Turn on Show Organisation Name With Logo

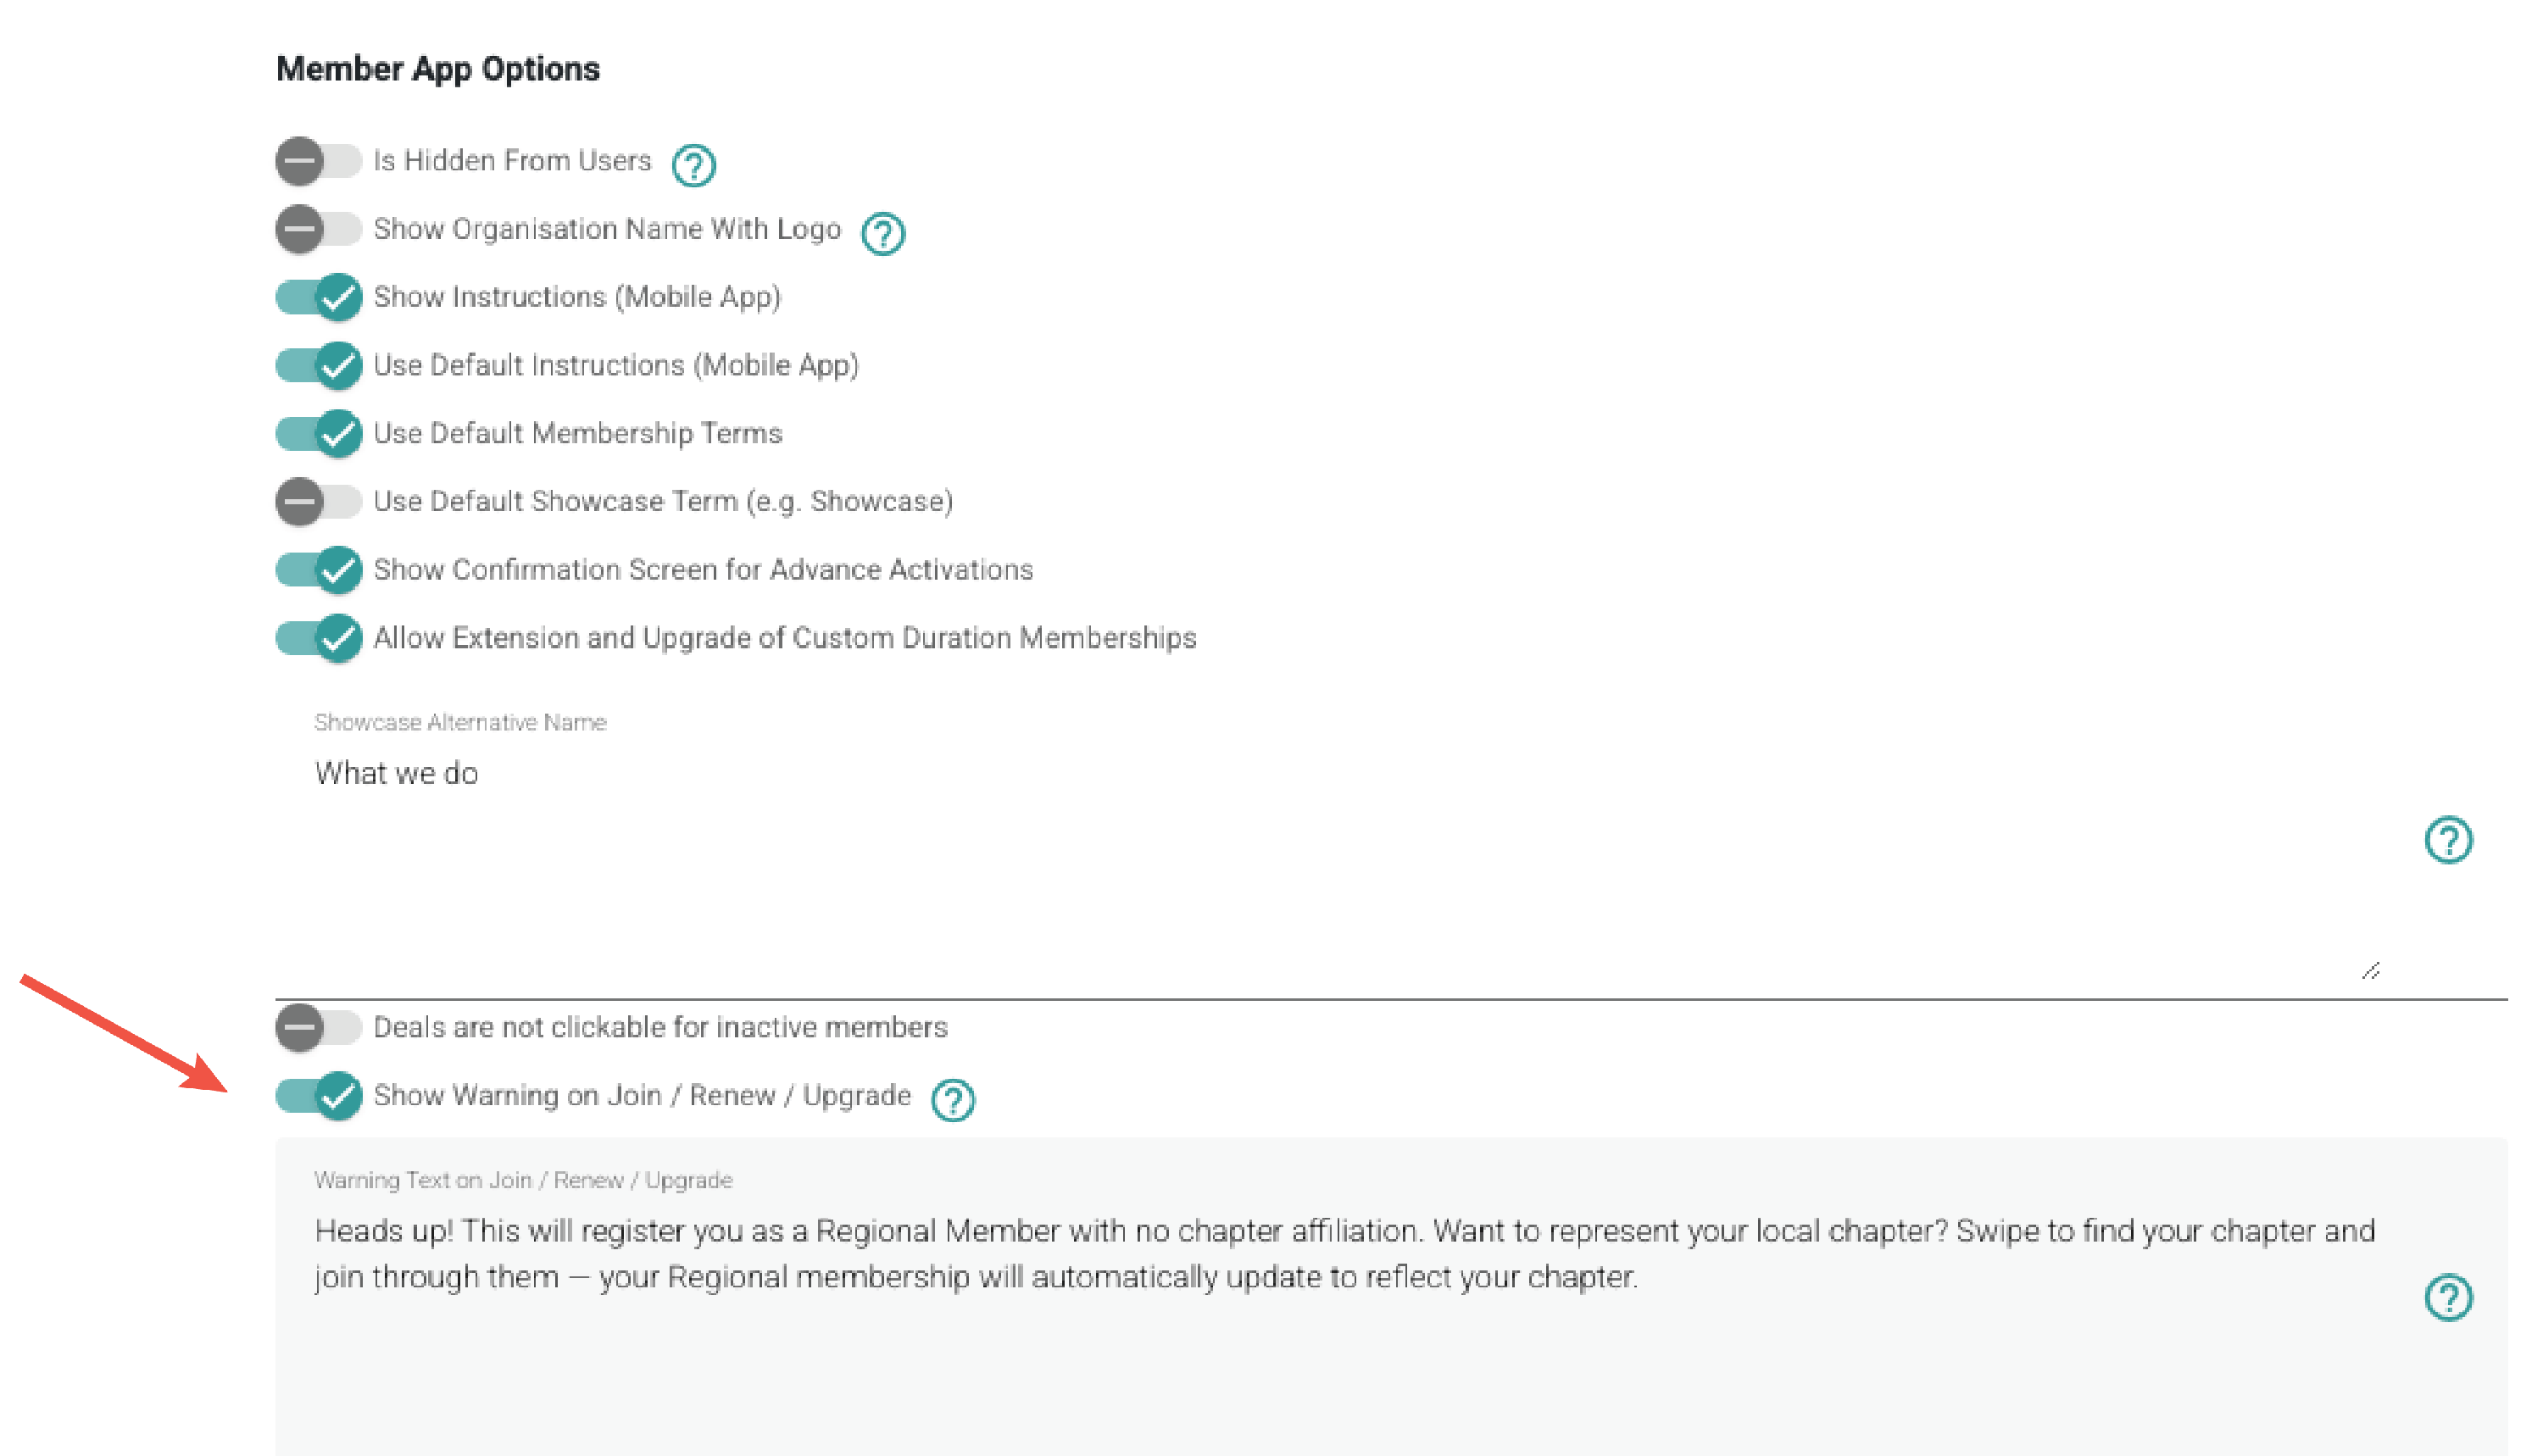(318, 229)
